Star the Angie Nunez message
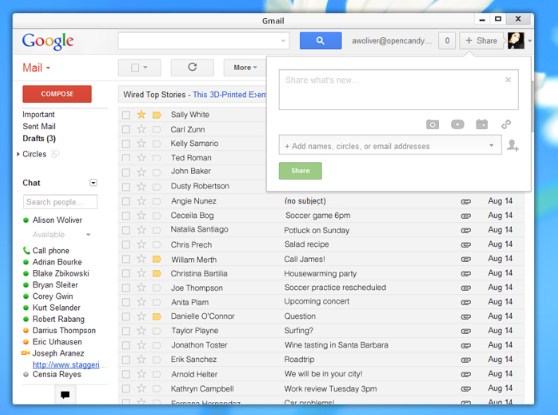The height and width of the screenshot is (415, 558). tap(141, 201)
